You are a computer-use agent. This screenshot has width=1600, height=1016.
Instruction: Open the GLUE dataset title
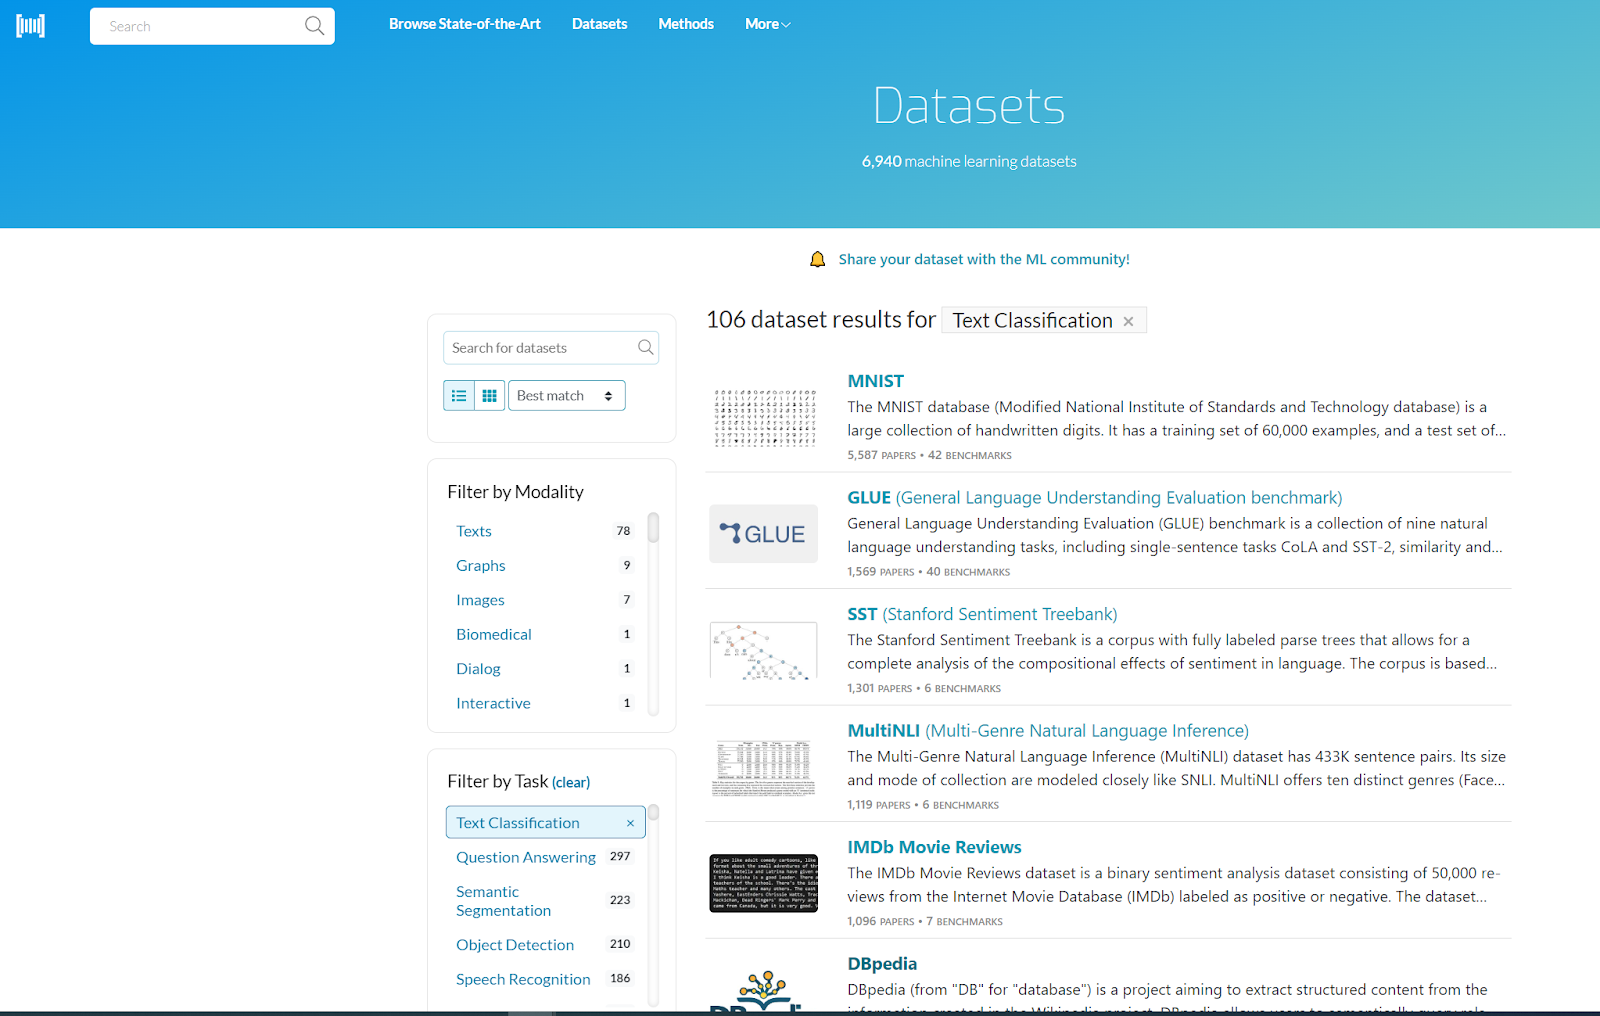(1095, 498)
